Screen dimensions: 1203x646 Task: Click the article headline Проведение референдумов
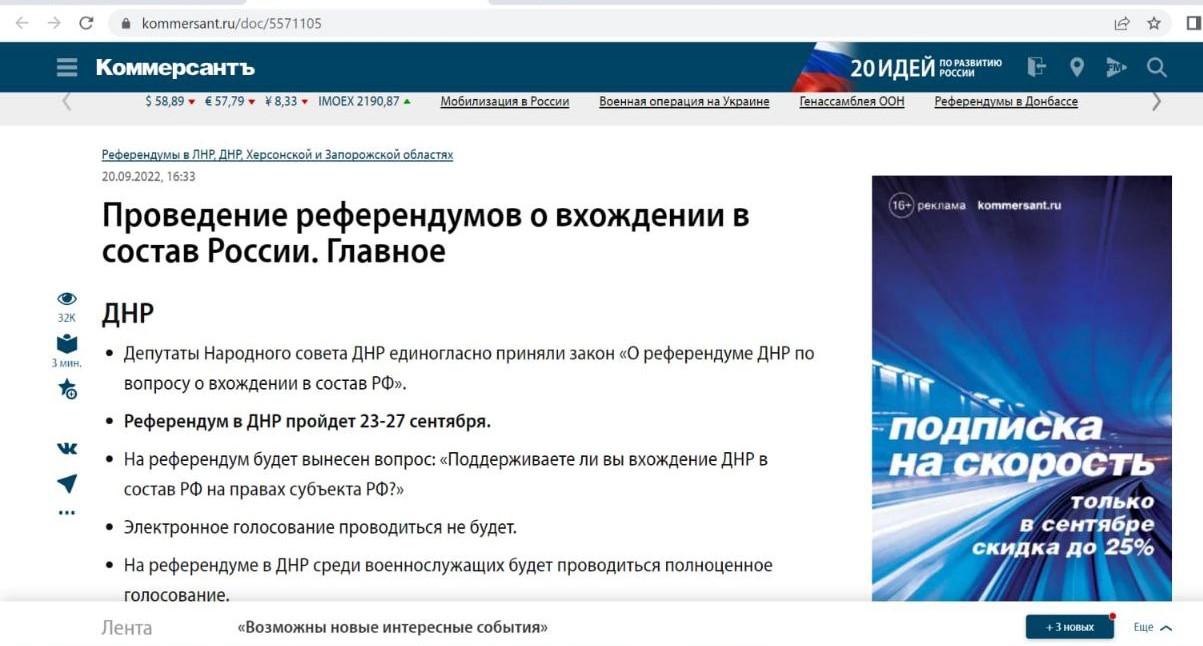pyautogui.click(x=426, y=233)
